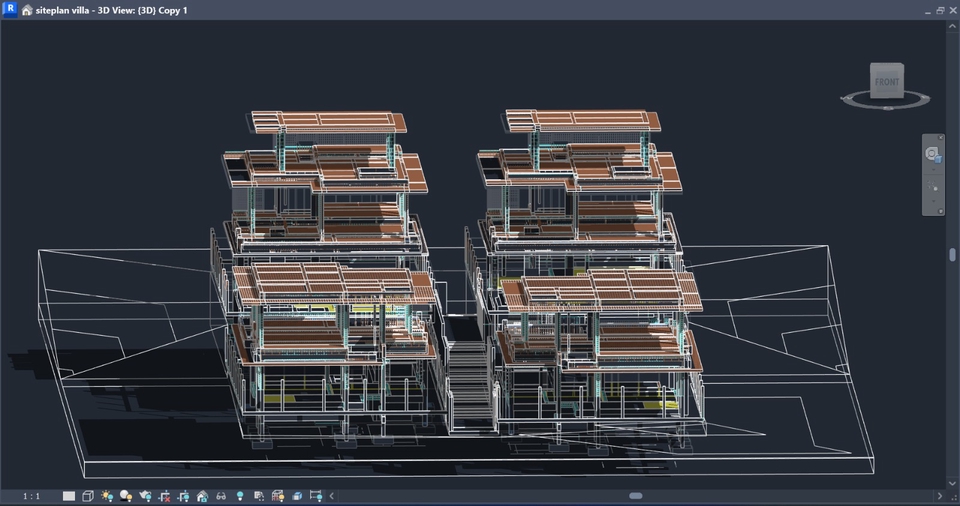Click the 3D view house icon in title bar
960x506 pixels.
(26, 10)
